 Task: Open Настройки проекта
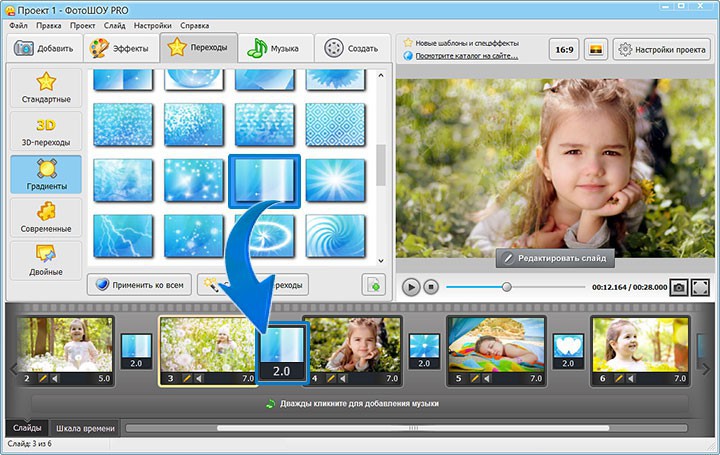pos(662,49)
